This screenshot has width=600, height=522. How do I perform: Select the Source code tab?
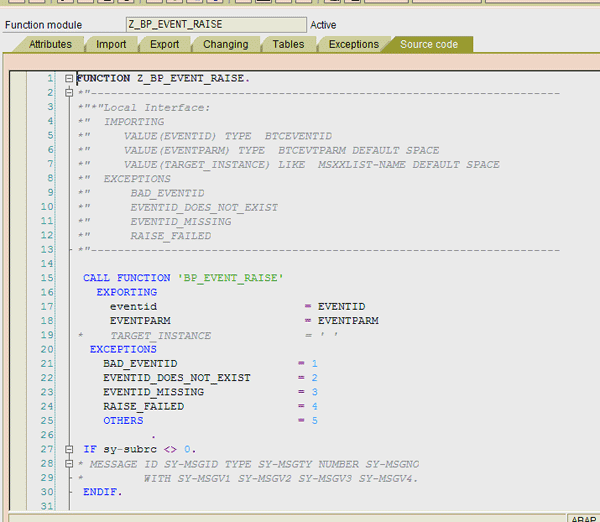(x=428, y=44)
